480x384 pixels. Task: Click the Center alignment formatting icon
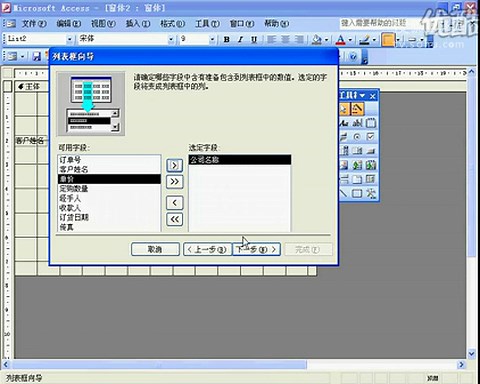coord(285,40)
